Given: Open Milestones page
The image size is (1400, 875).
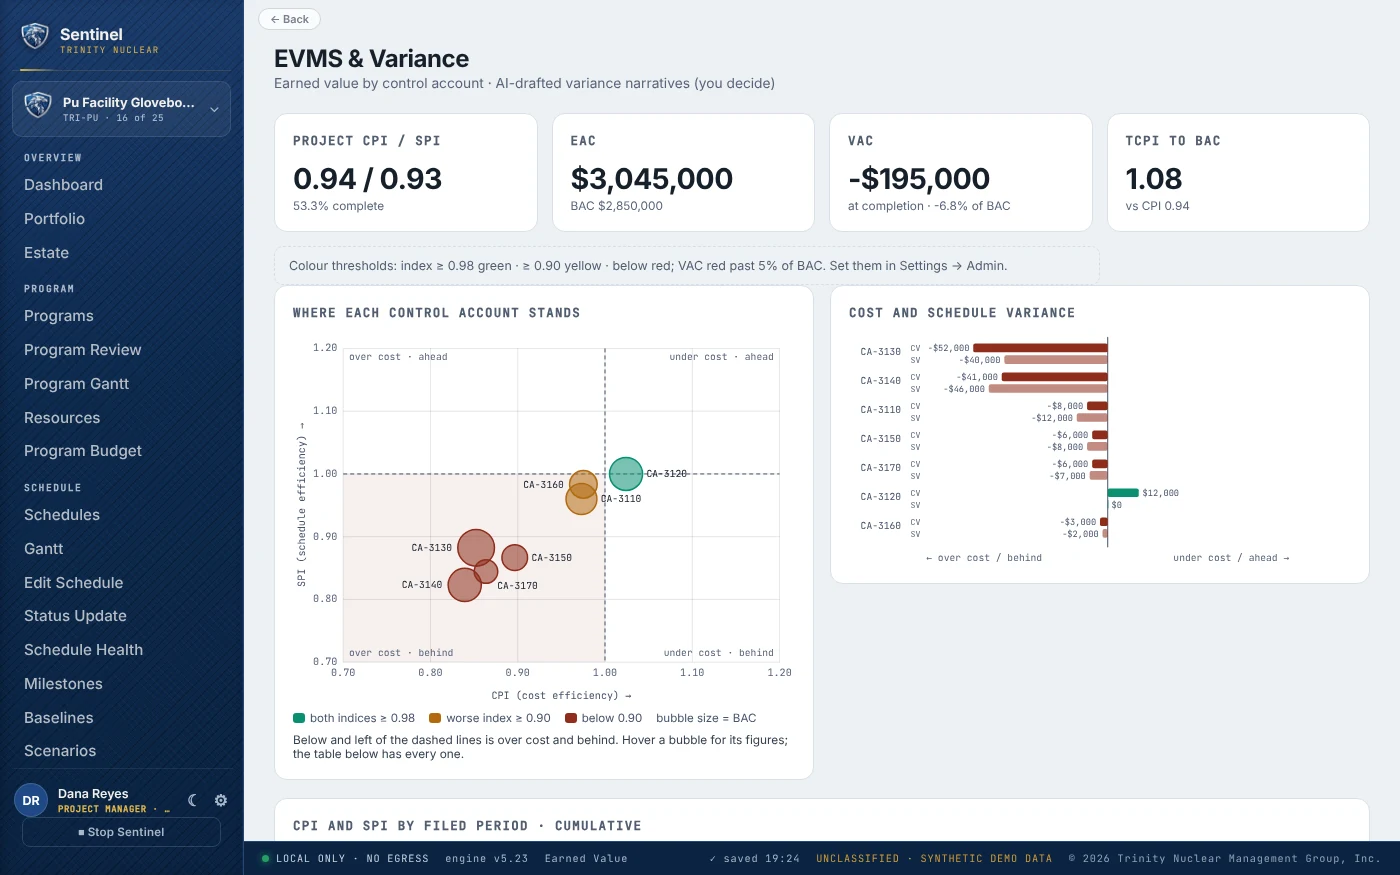Looking at the screenshot, I should click(x=63, y=684).
